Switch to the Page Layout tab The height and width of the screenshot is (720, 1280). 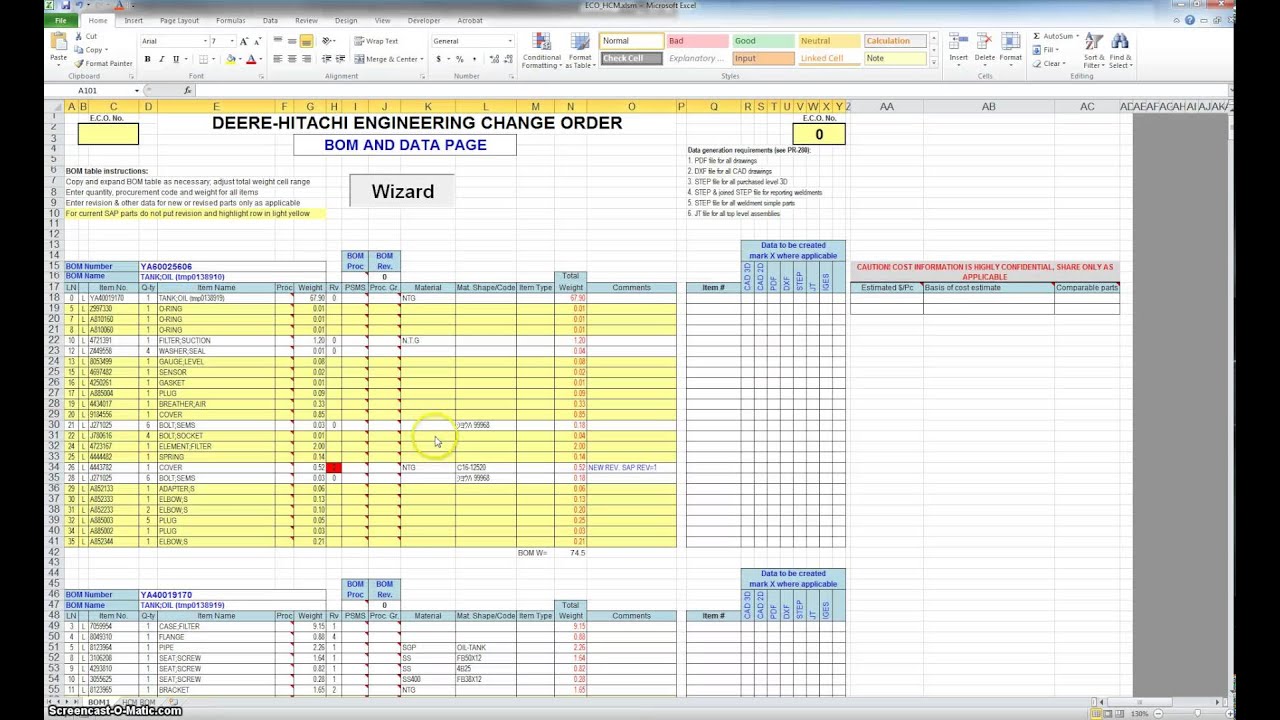point(179,20)
